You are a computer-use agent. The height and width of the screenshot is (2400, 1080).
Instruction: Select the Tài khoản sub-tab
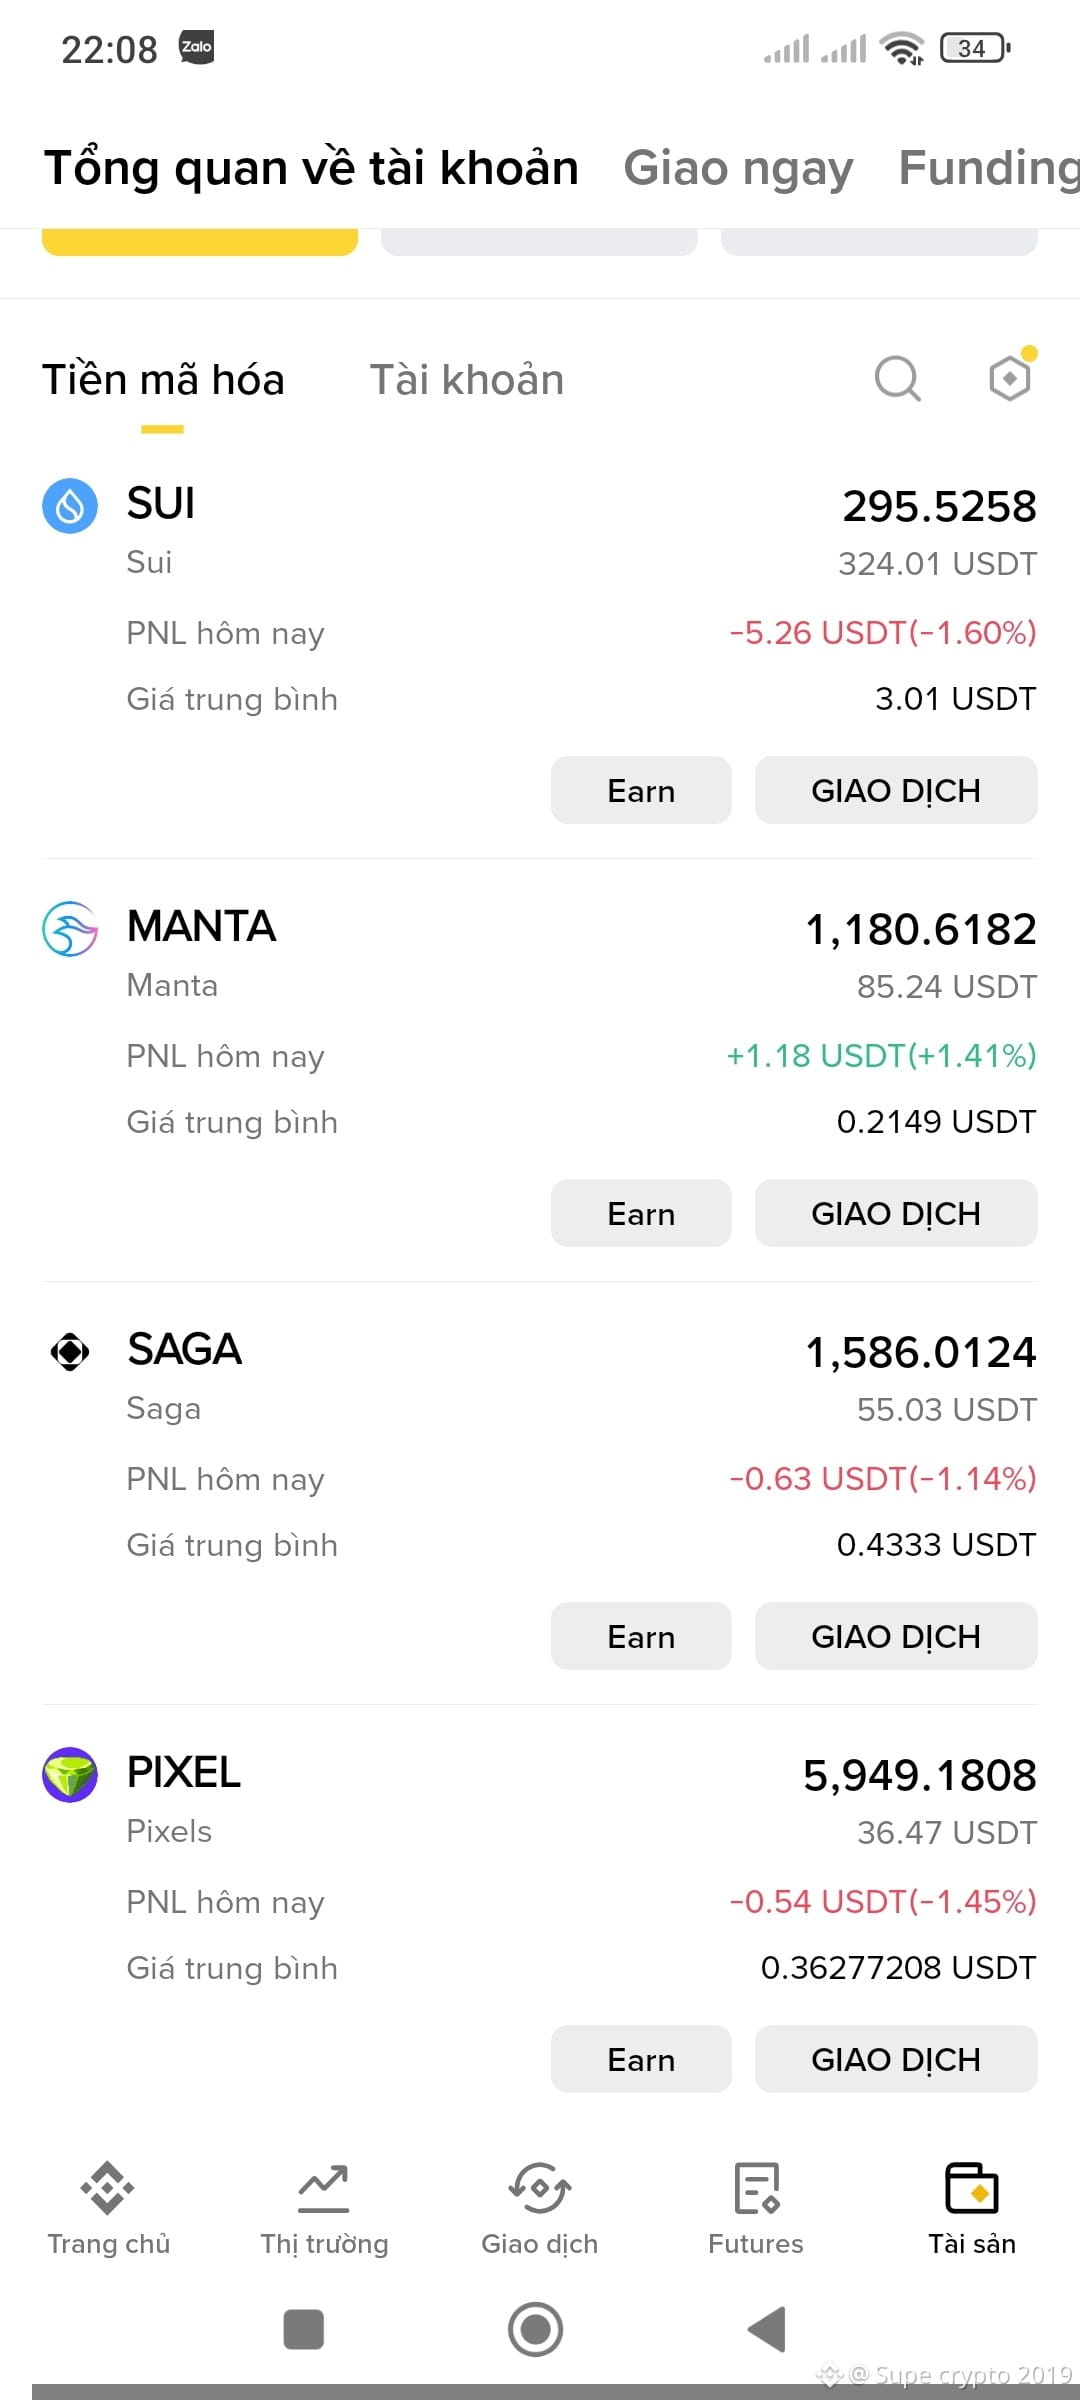pyautogui.click(x=467, y=380)
